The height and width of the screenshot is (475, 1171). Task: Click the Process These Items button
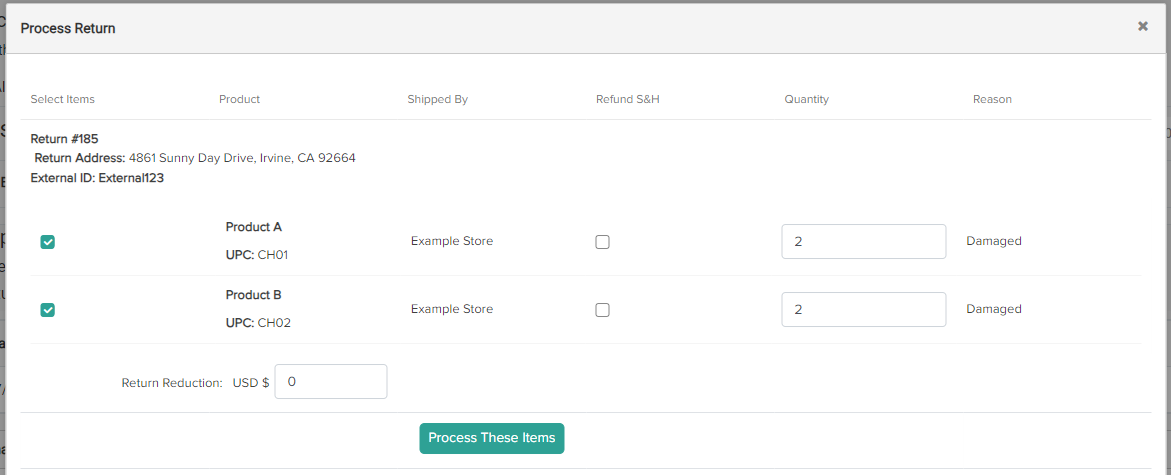coord(491,438)
